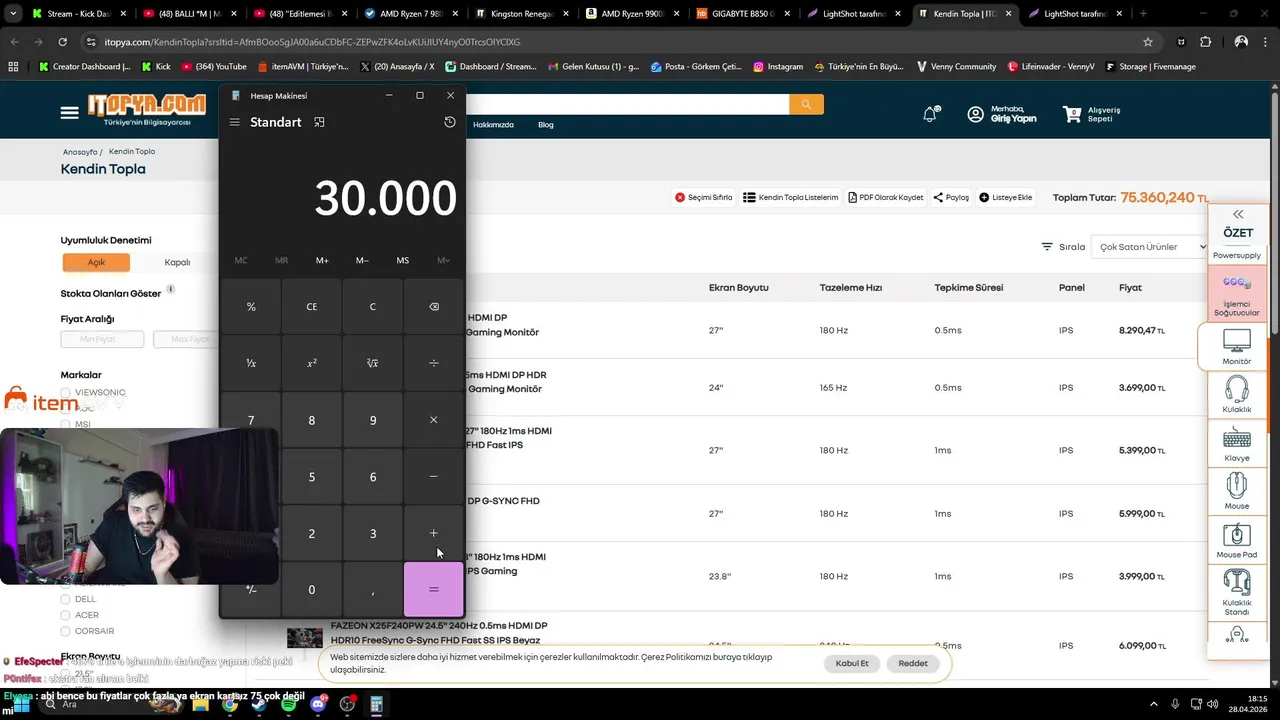Click the orange search magnifier button
This screenshot has height=720, width=1280.
pos(806,104)
